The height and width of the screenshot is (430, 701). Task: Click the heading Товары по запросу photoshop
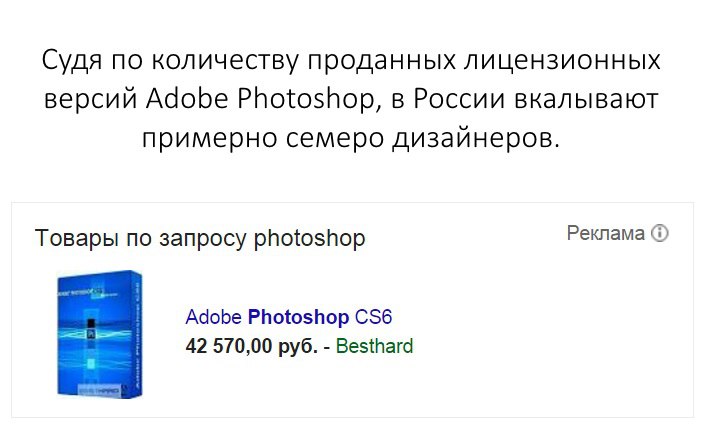coord(200,239)
